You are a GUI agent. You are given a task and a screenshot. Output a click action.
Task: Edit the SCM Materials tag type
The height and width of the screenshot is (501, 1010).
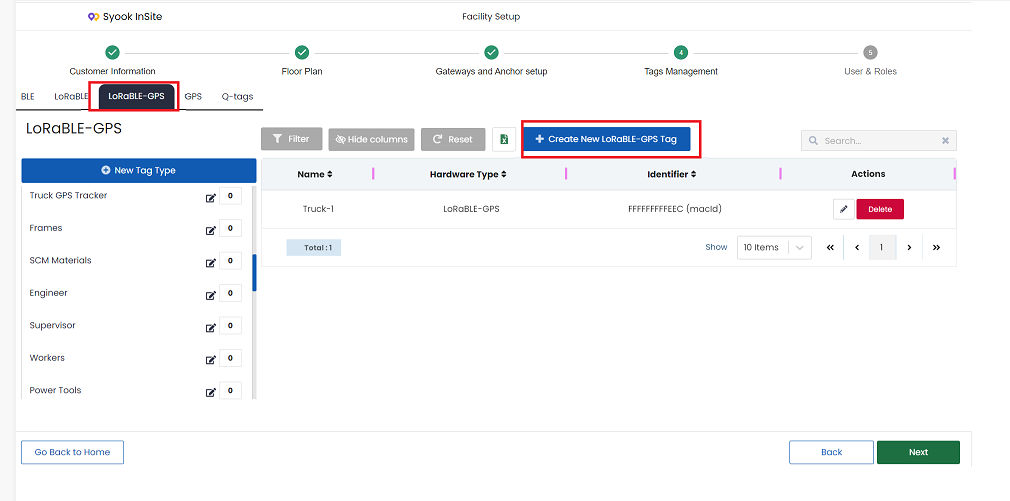coord(211,263)
